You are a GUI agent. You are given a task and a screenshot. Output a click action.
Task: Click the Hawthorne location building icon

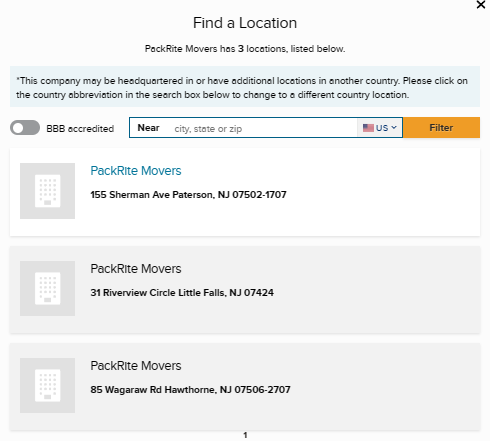click(x=47, y=385)
